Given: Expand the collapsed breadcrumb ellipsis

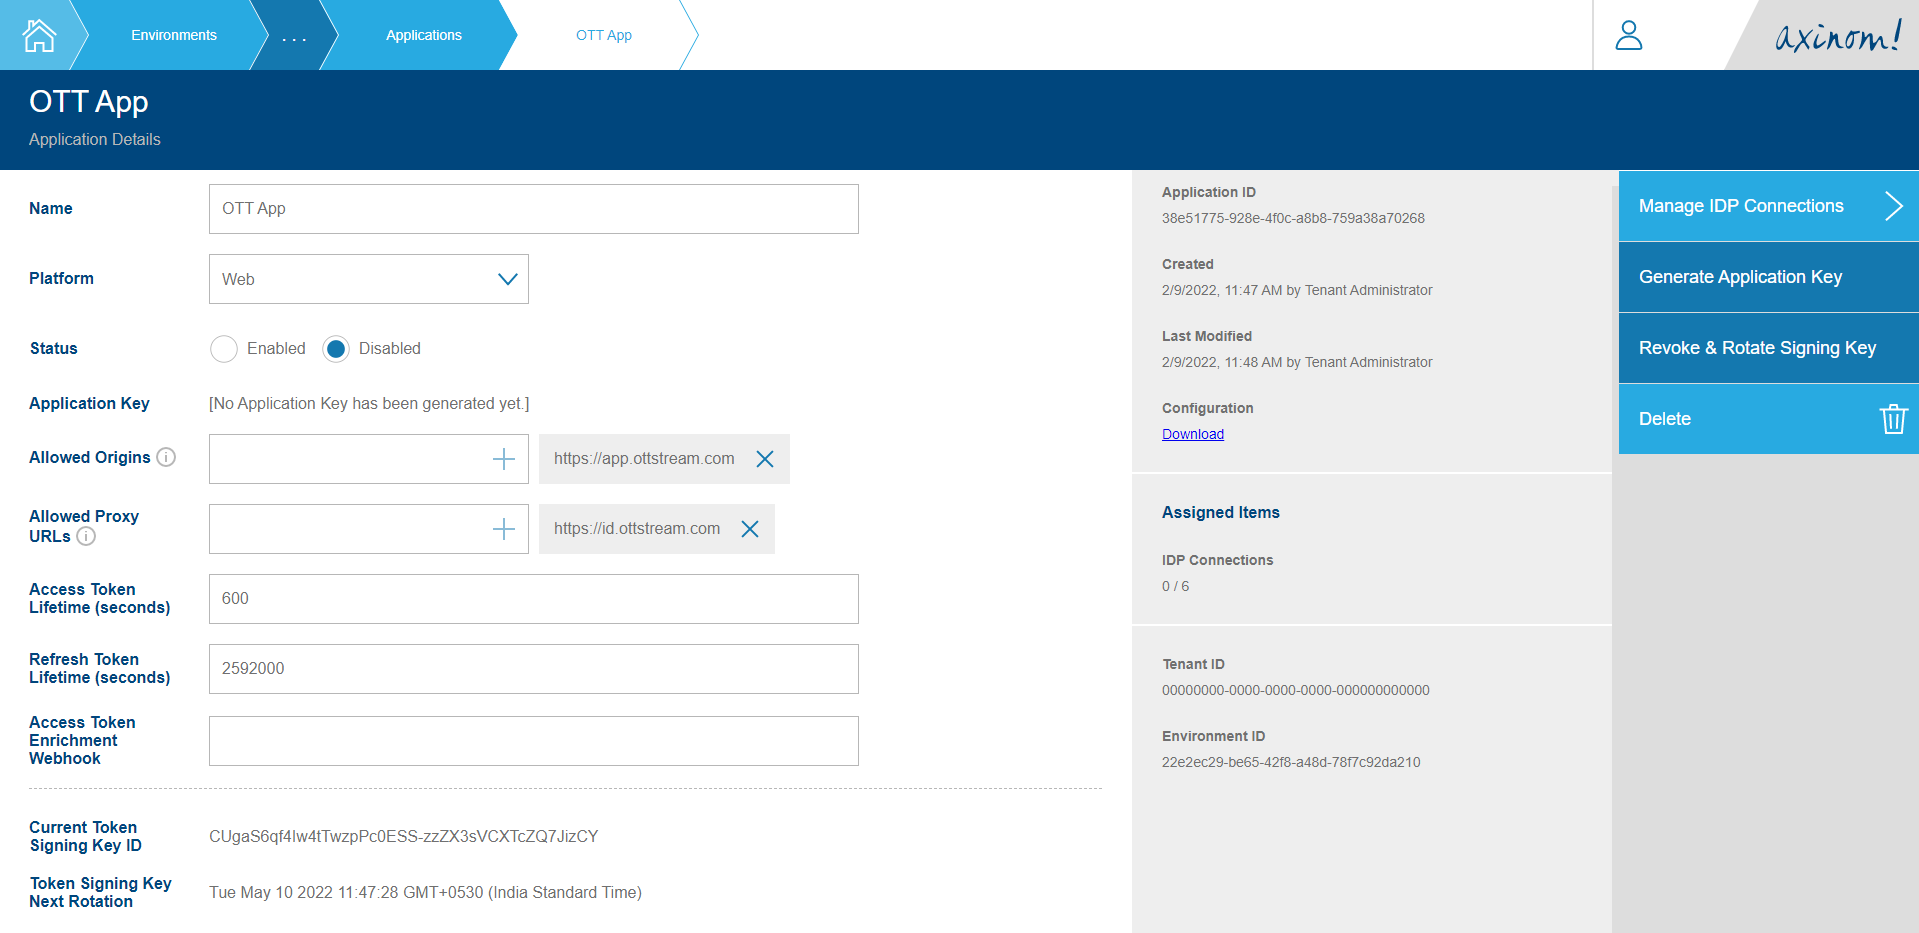Looking at the screenshot, I should [x=293, y=34].
